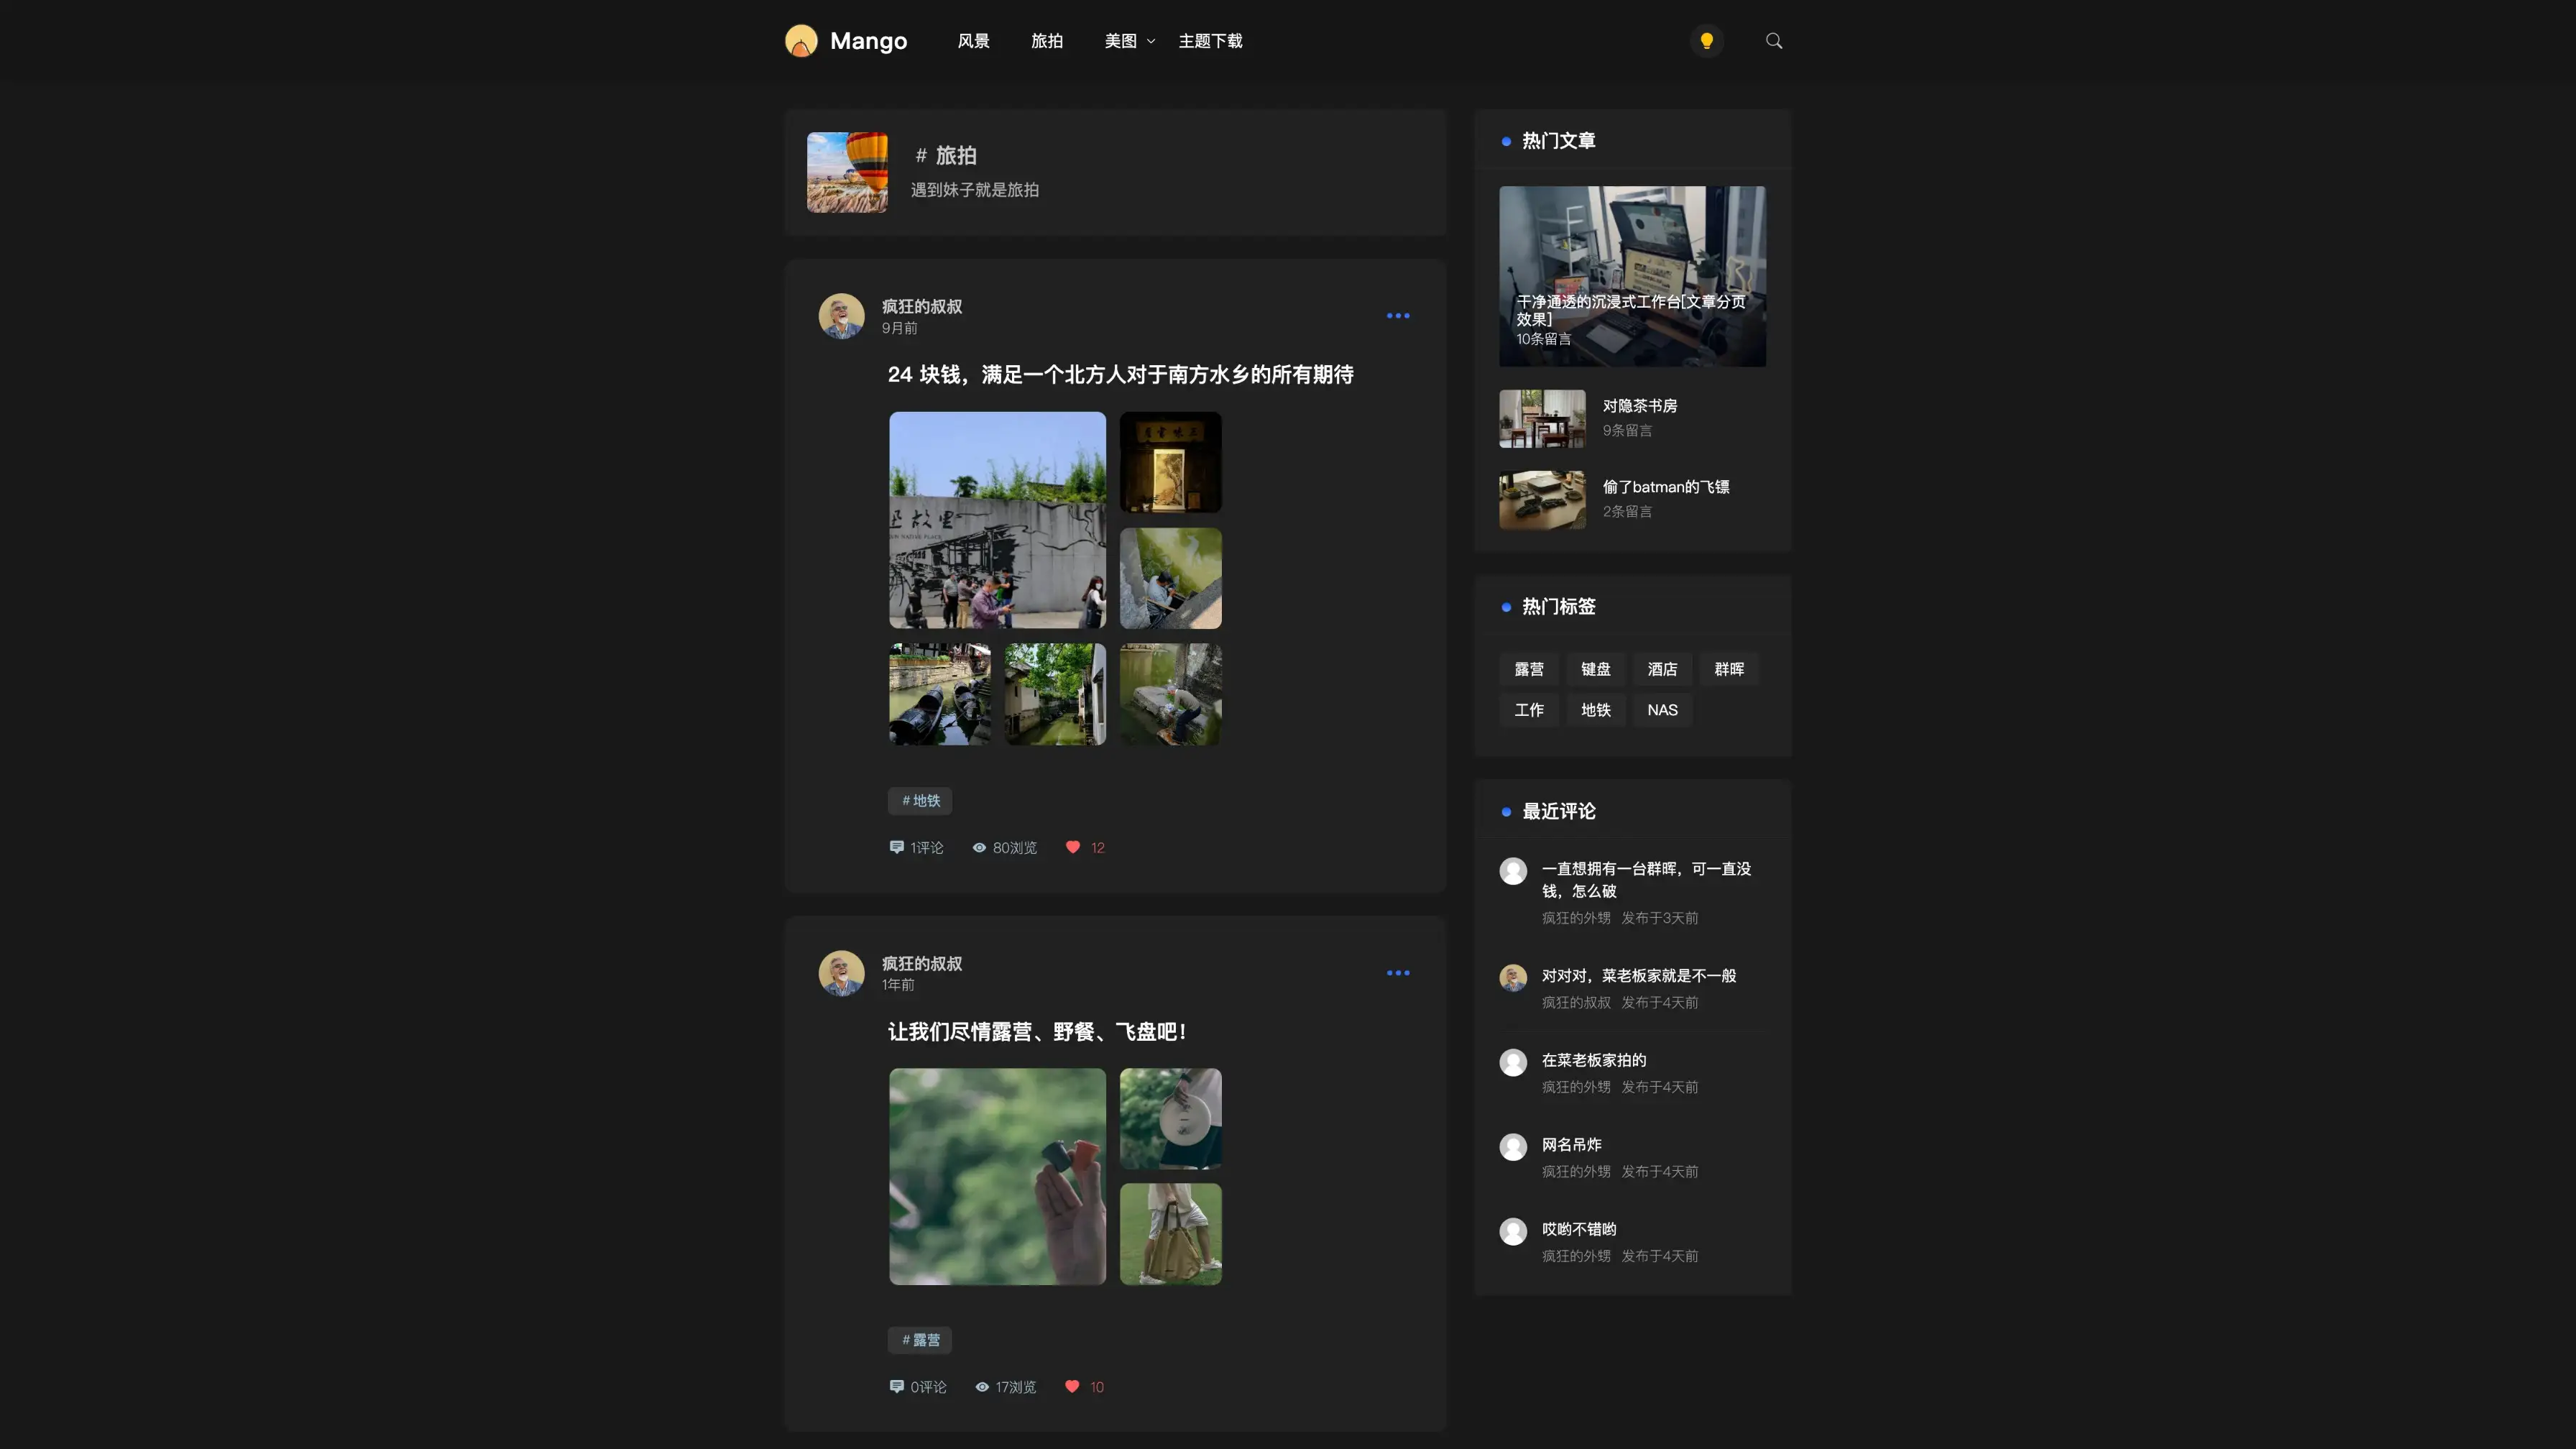This screenshot has width=2576, height=1449.
Task: Click the eye views icon on second post
Action: pyautogui.click(x=981, y=1386)
